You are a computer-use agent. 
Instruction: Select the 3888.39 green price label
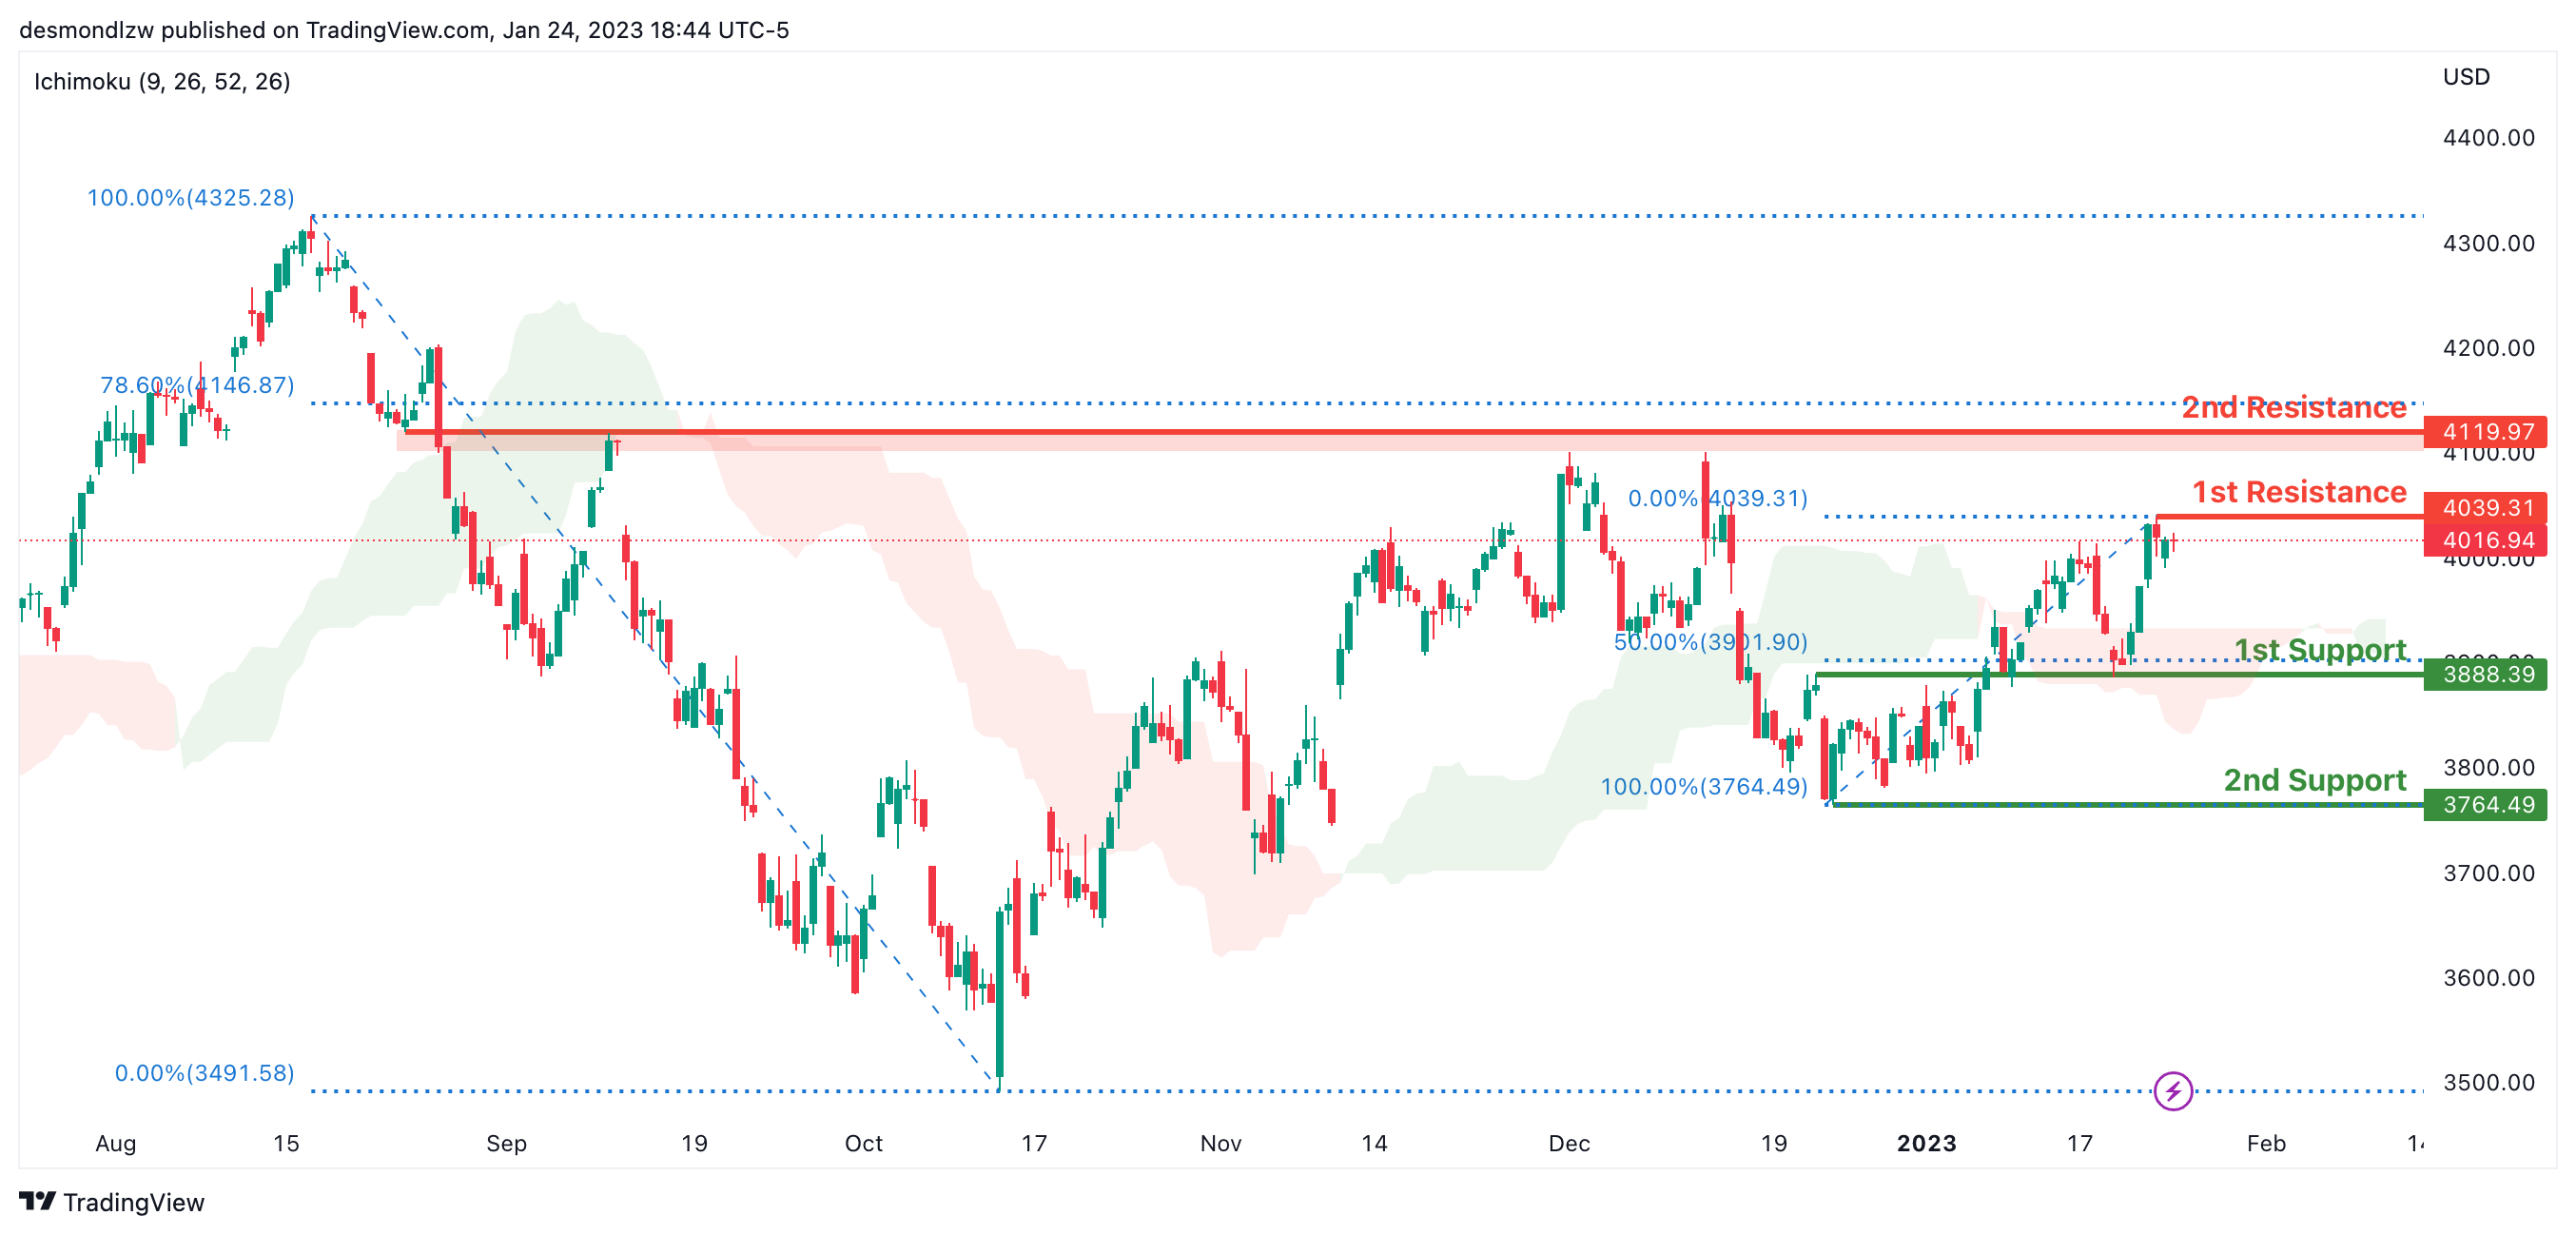[2486, 674]
